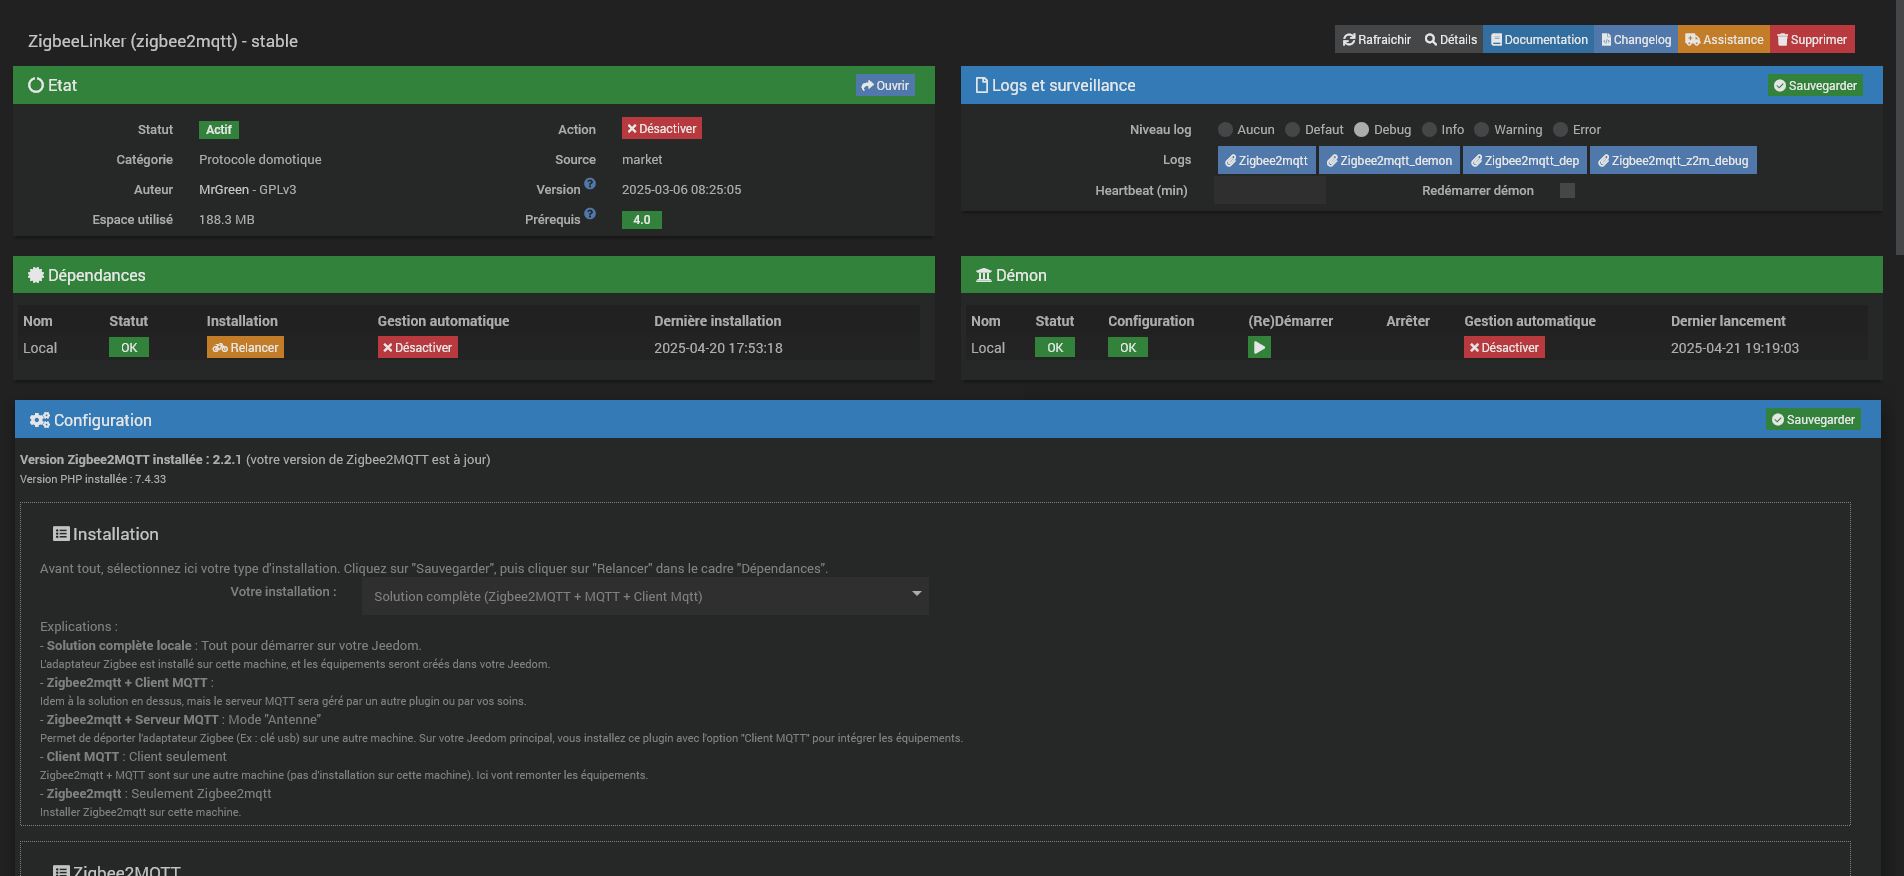This screenshot has width=1904, height=876.
Task: Click the Installation section list icon
Action: [61, 534]
